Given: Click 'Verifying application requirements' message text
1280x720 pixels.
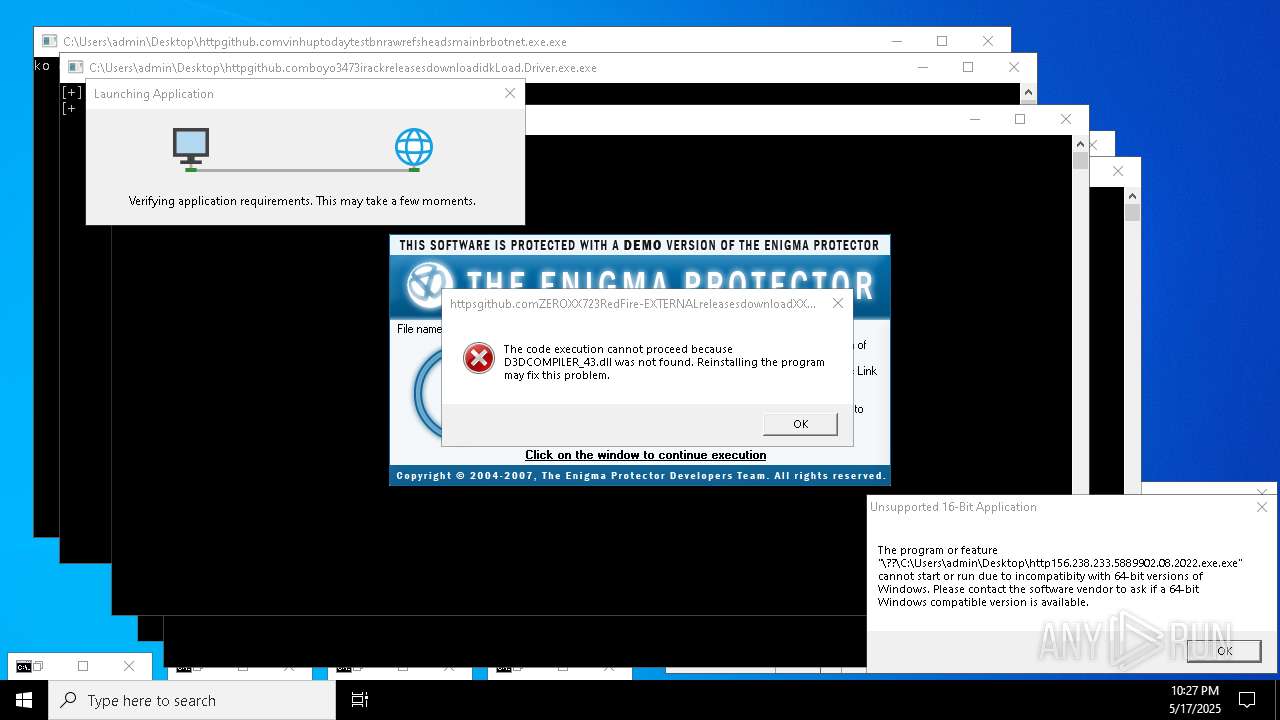Looking at the screenshot, I should [x=302, y=201].
